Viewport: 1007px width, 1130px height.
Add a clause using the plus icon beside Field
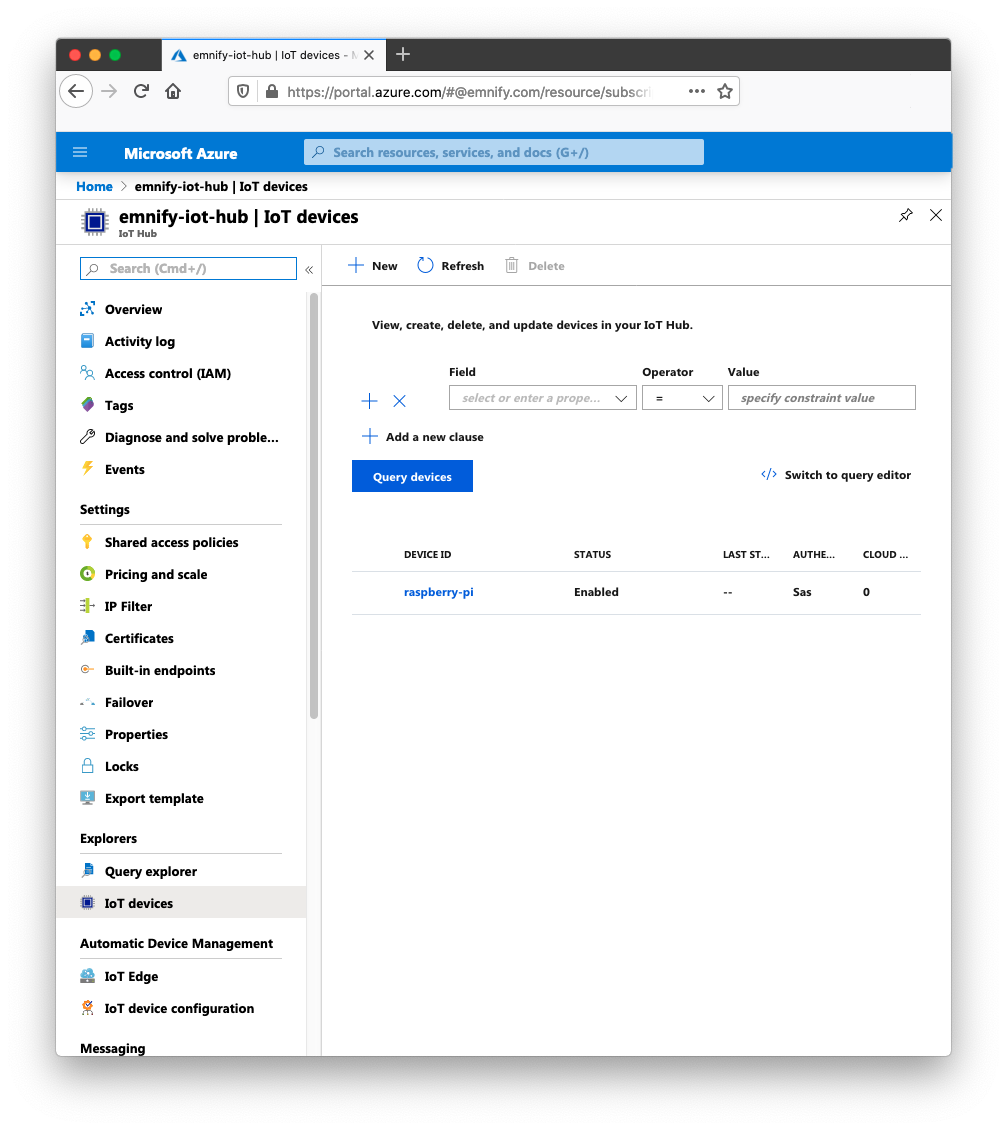(x=369, y=401)
